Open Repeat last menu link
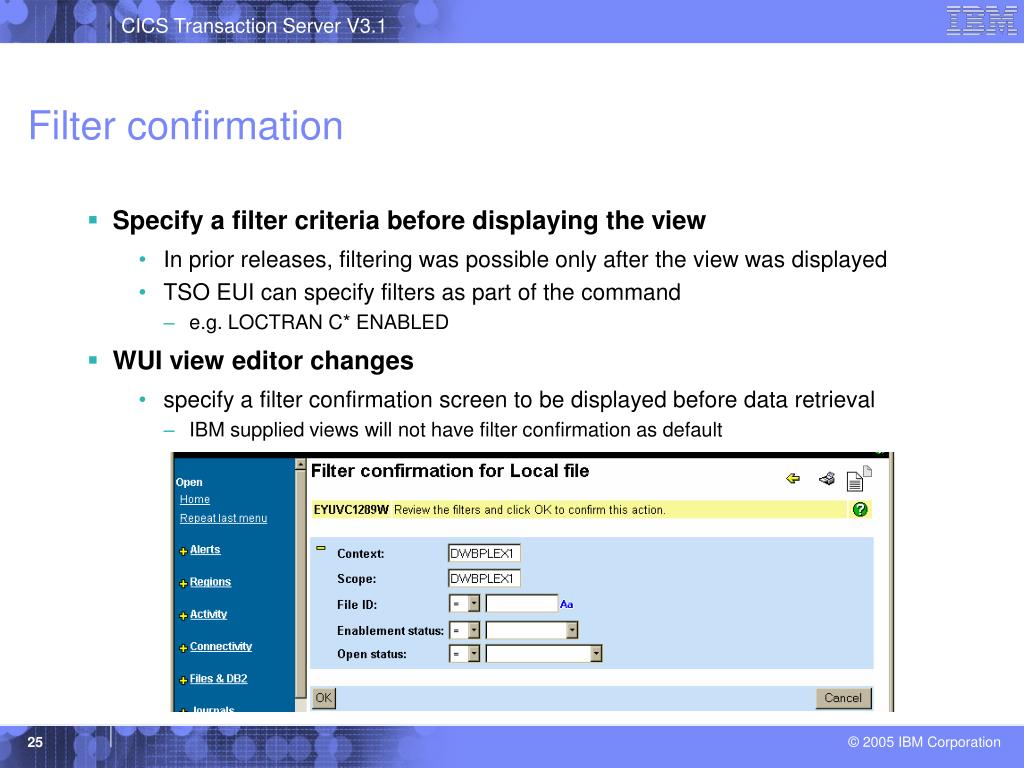1024x768 pixels. 223,518
